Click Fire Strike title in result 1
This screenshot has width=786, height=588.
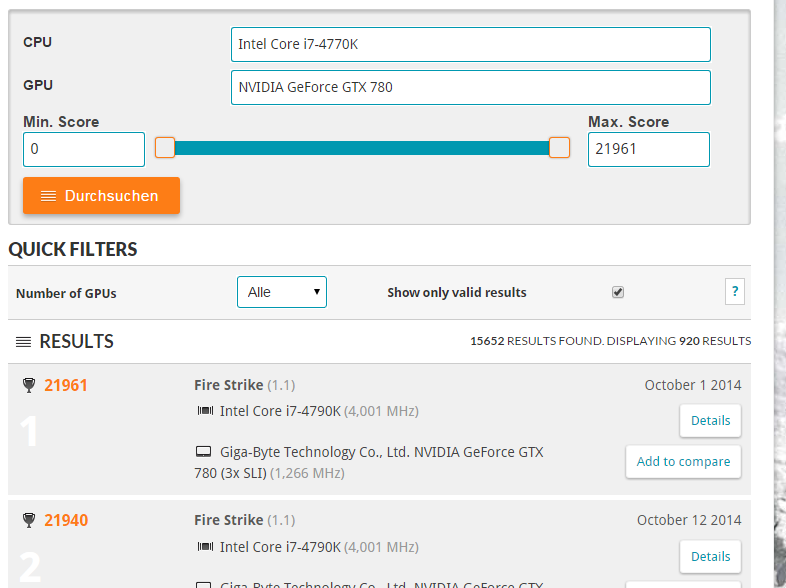229,385
